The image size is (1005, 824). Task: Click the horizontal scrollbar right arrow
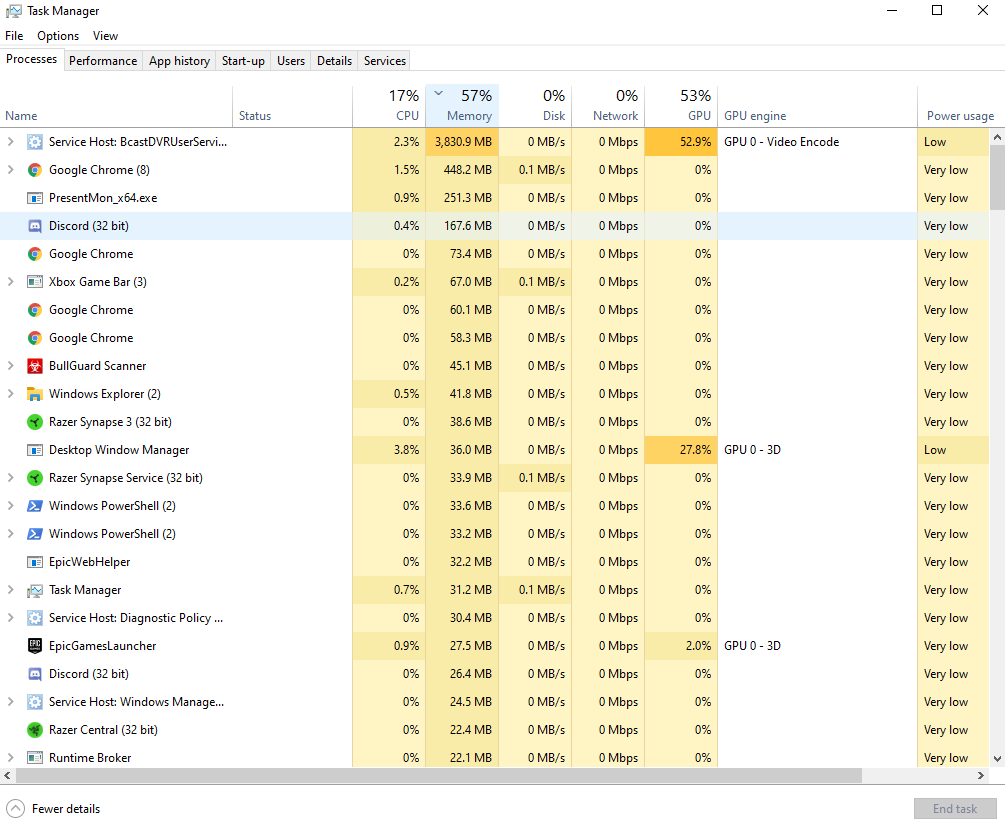[x=981, y=775]
